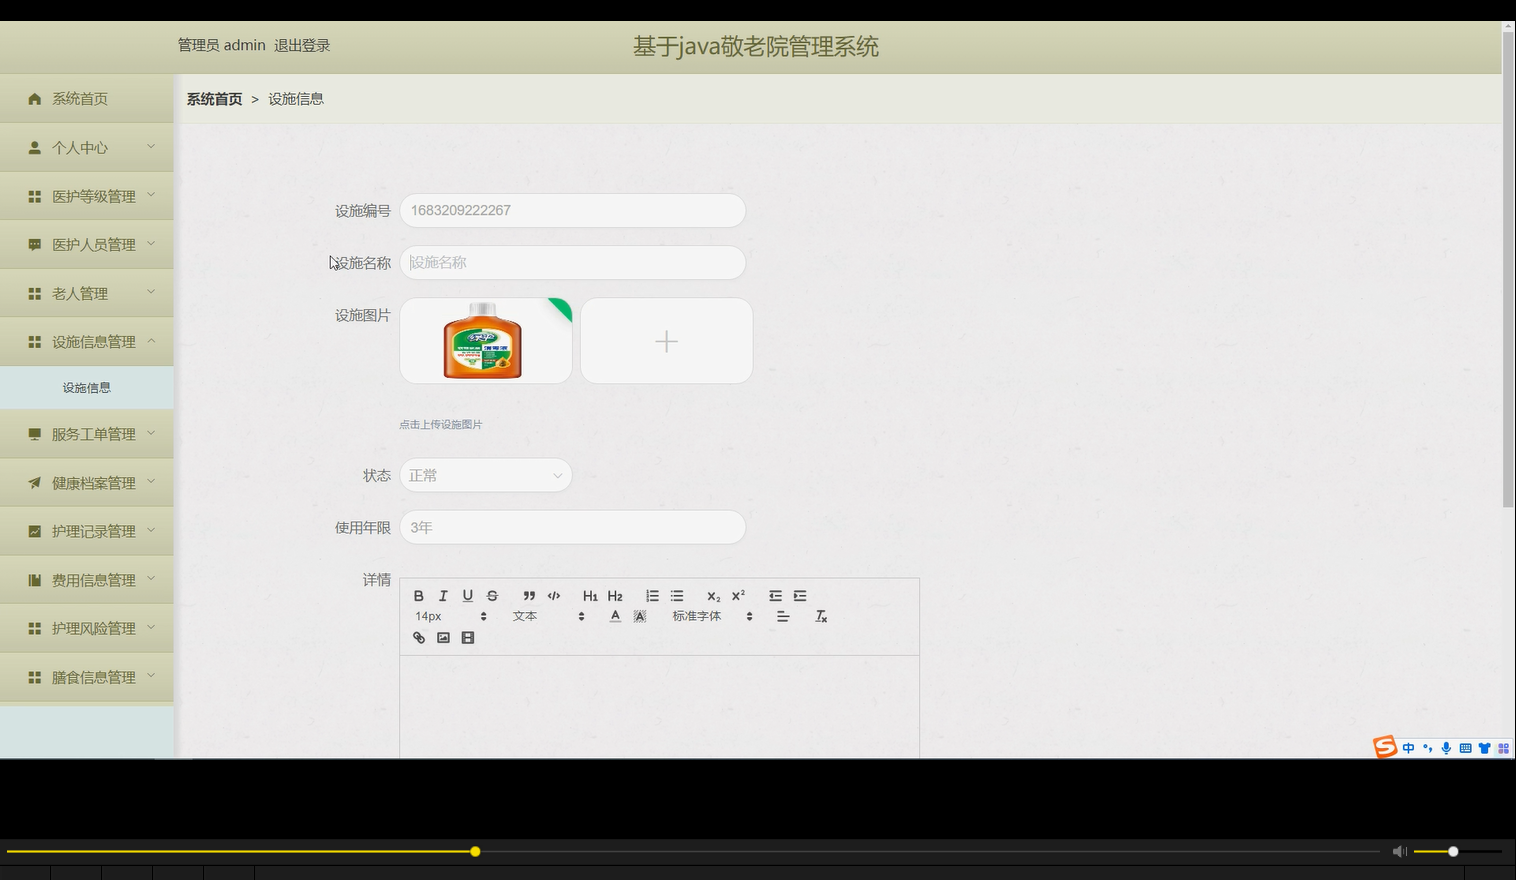Viewport: 1516px width, 880px height.
Task: Toggle Chinese/English input on the Sogou bar
Action: 1408,748
